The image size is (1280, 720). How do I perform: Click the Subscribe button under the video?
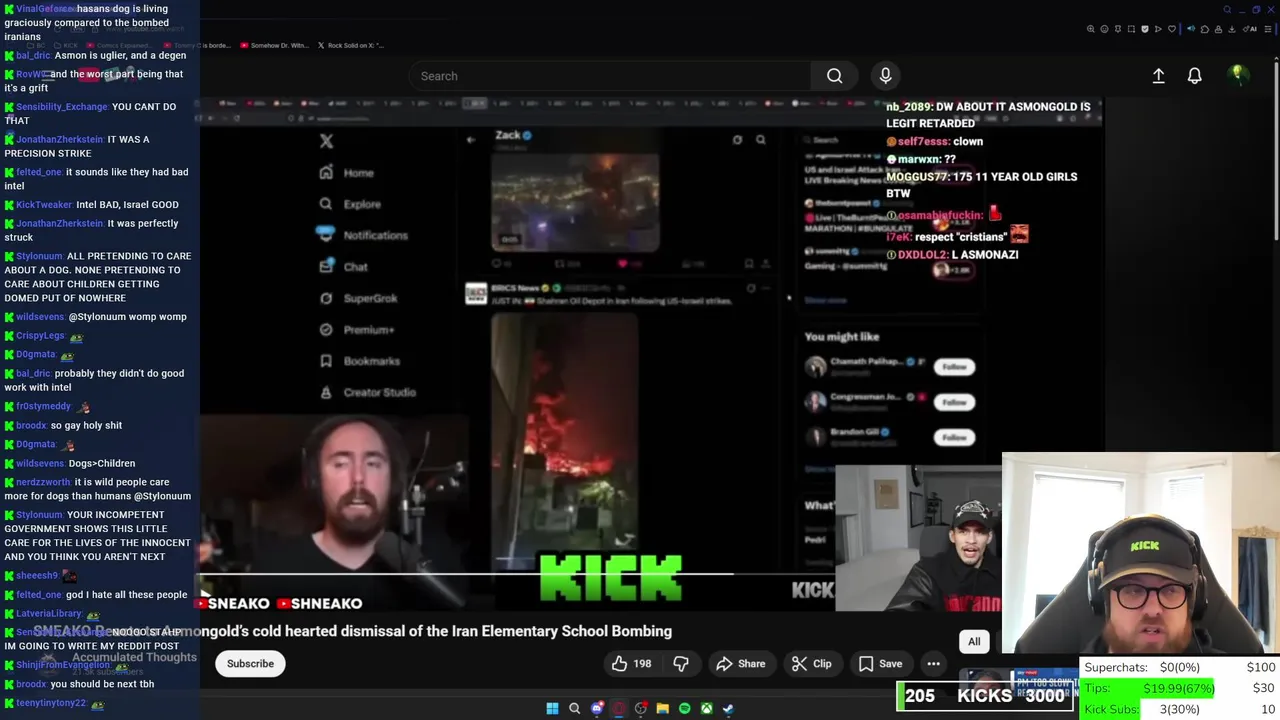coord(250,664)
